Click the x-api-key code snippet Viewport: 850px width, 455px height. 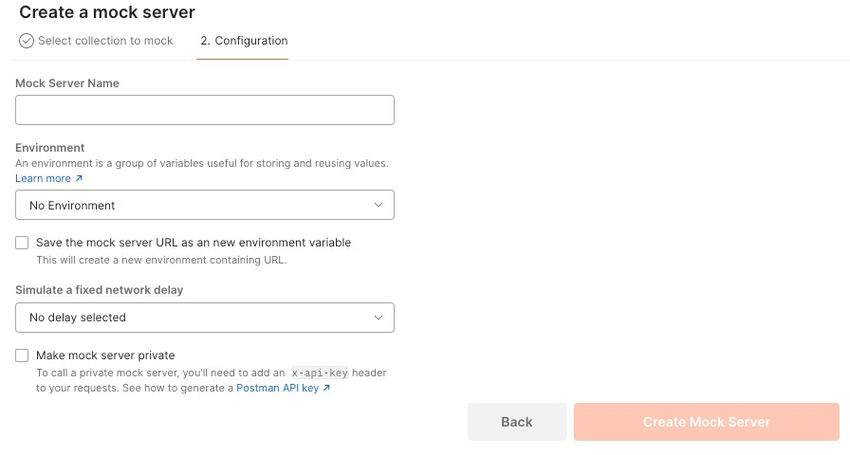point(332,373)
